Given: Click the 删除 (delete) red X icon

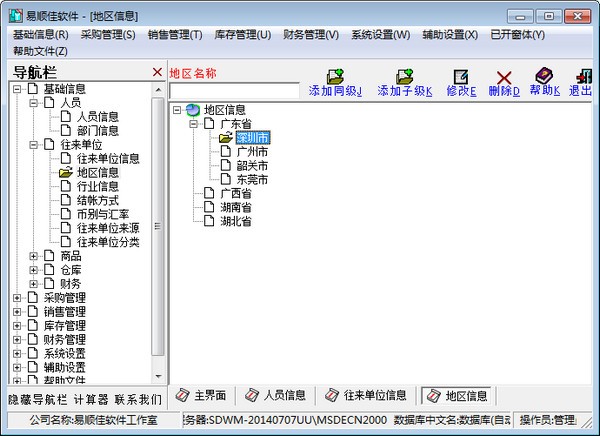Looking at the screenshot, I should [x=504, y=77].
